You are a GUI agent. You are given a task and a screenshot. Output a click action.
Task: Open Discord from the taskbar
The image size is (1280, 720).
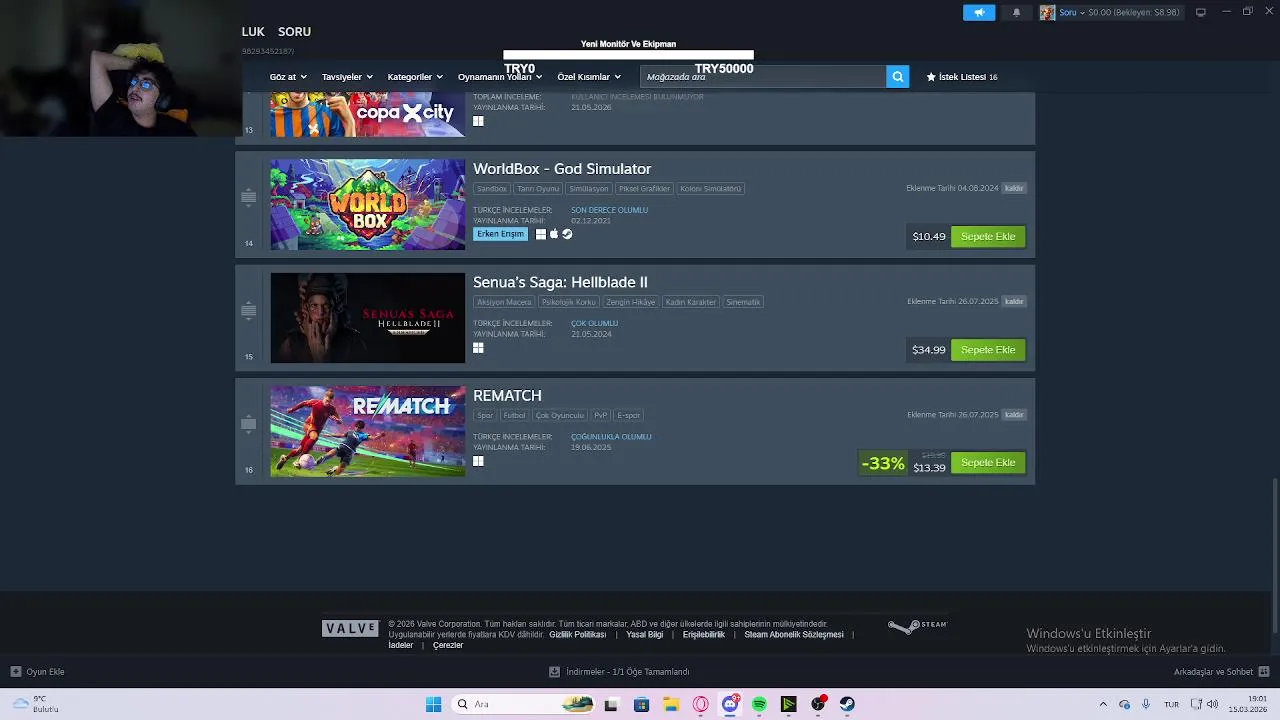730,704
